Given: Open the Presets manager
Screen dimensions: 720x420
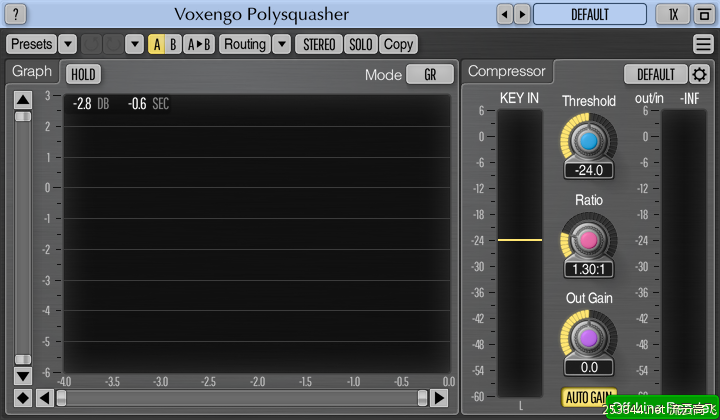Looking at the screenshot, I should click(x=31, y=44).
